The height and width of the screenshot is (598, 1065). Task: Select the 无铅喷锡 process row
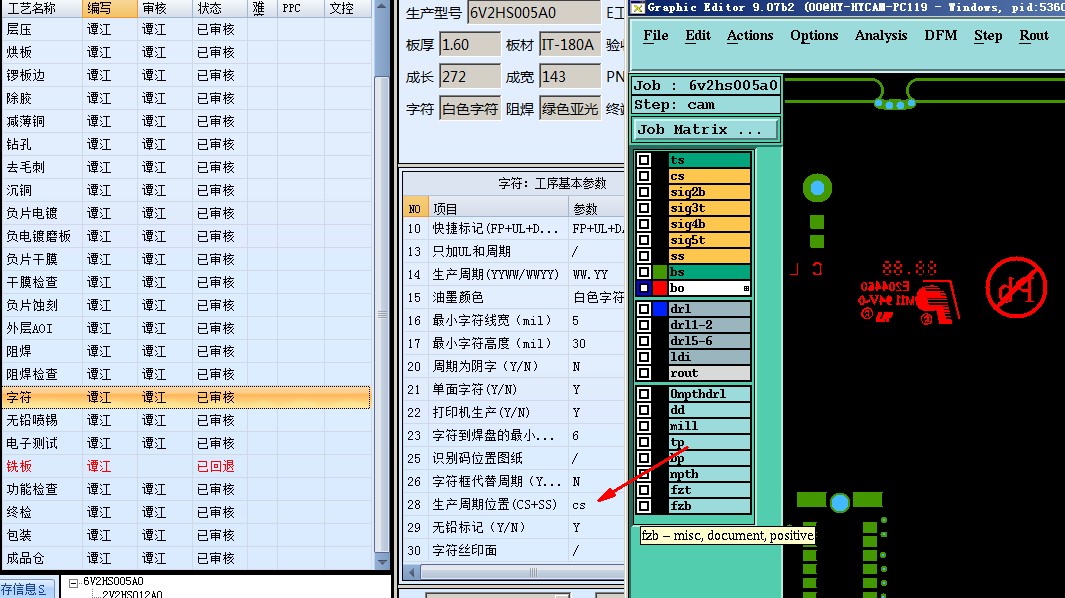(185, 421)
